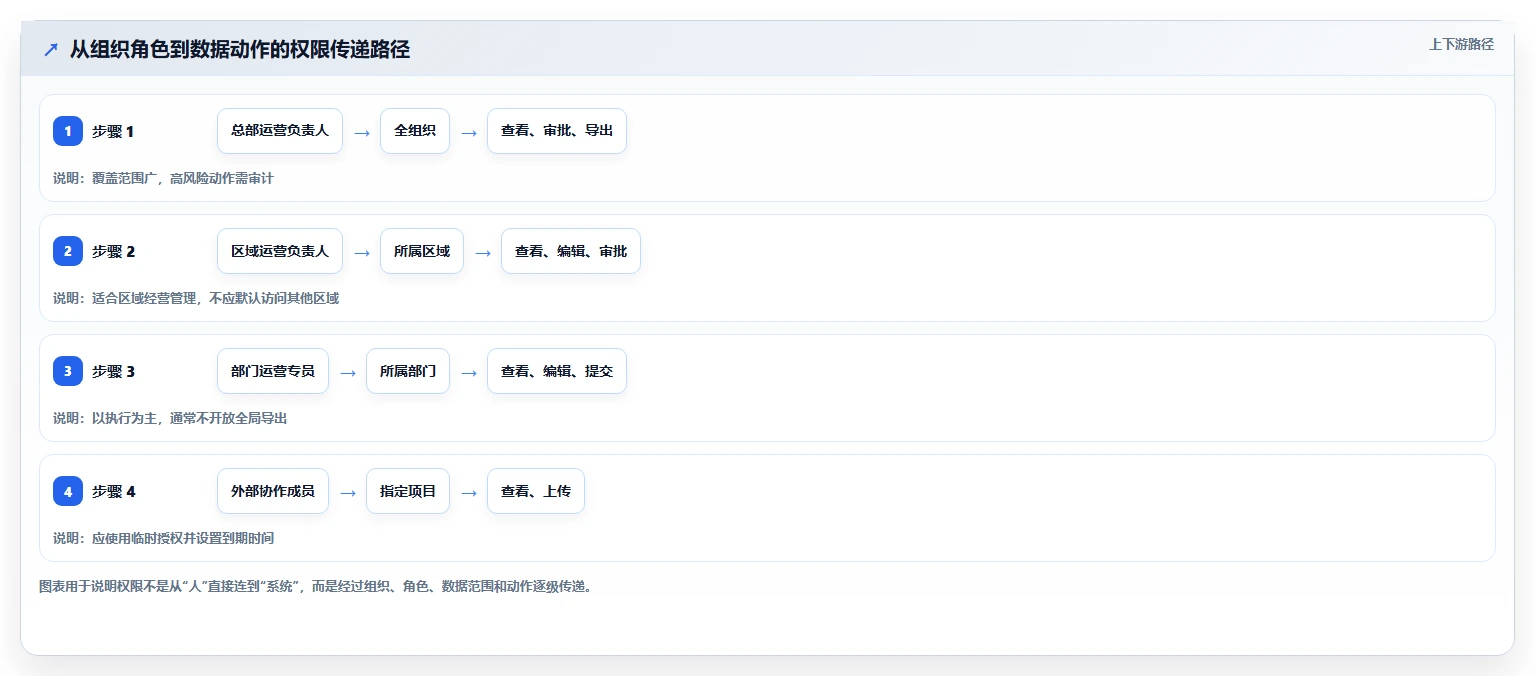Image resolution: width=1535 pixels, height=676 pixels.
Task: Select the 查看、编辑、审批 actions box
Action: point(571,251)
